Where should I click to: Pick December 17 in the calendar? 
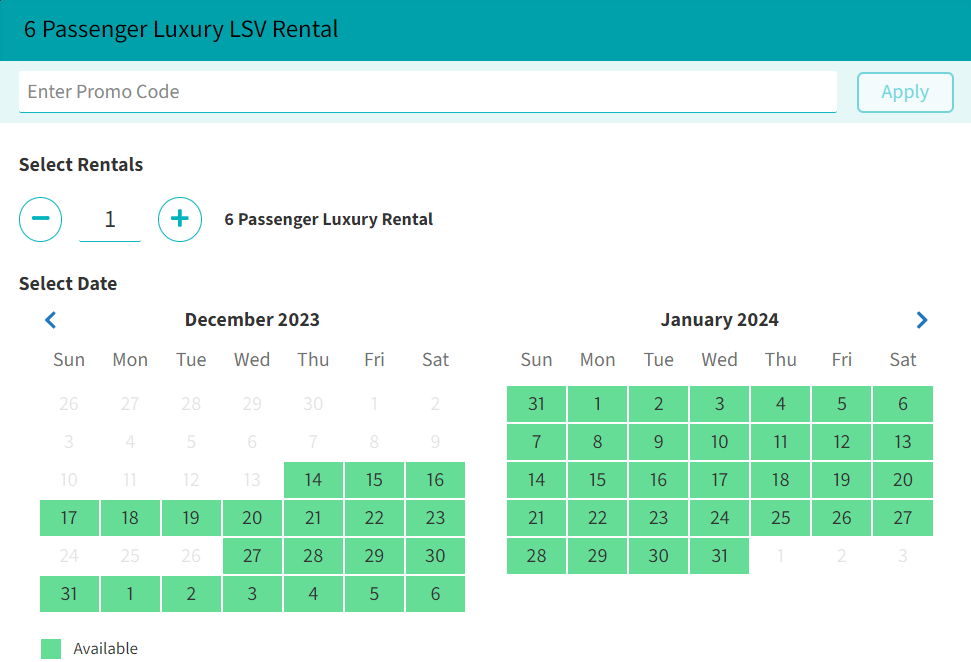pos(69,518)
